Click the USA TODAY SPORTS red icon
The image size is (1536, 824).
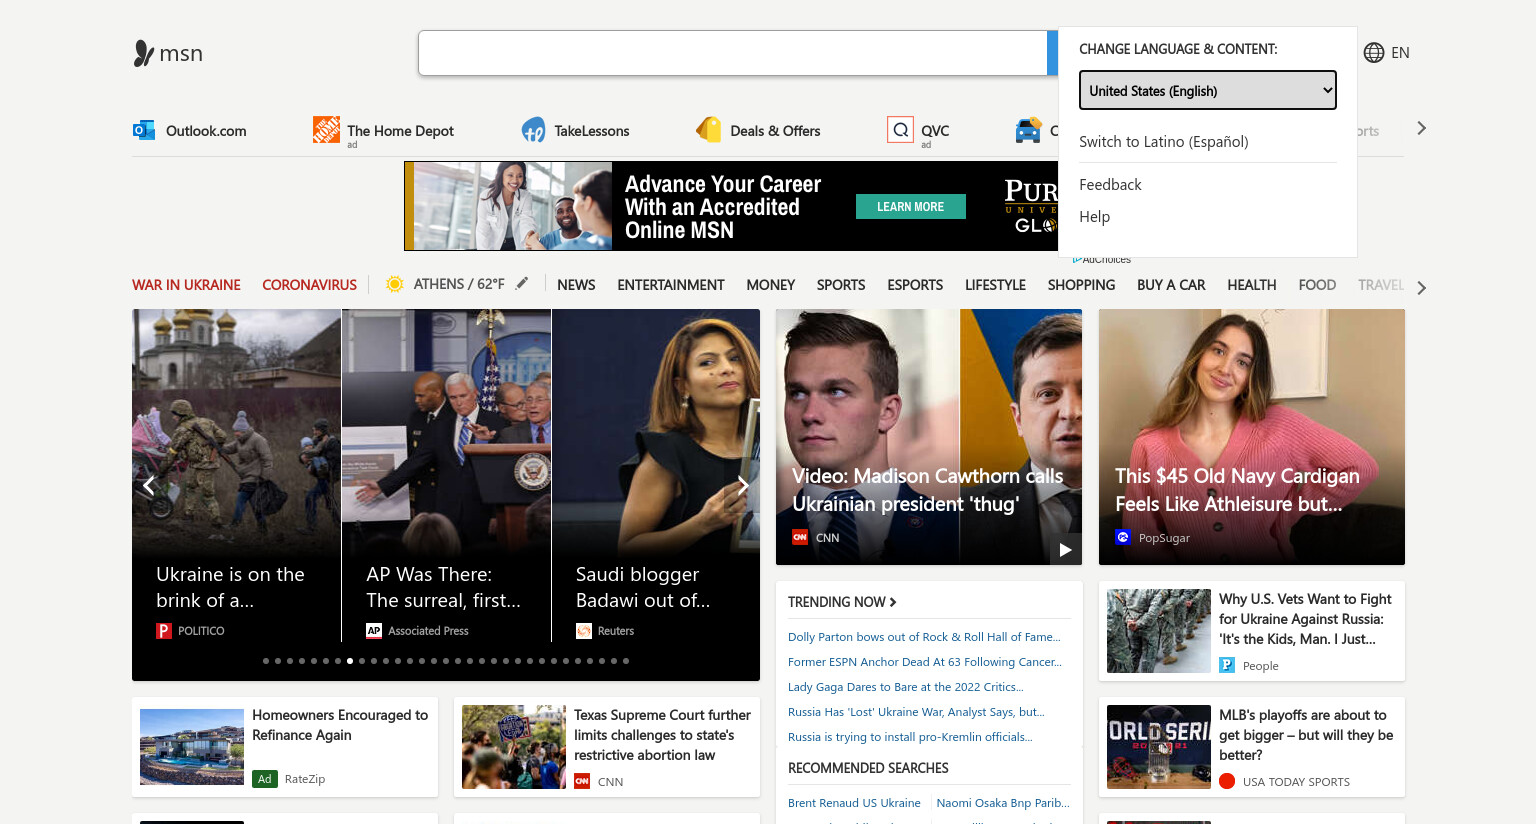pyautogui.click(x=1227, y=781)
